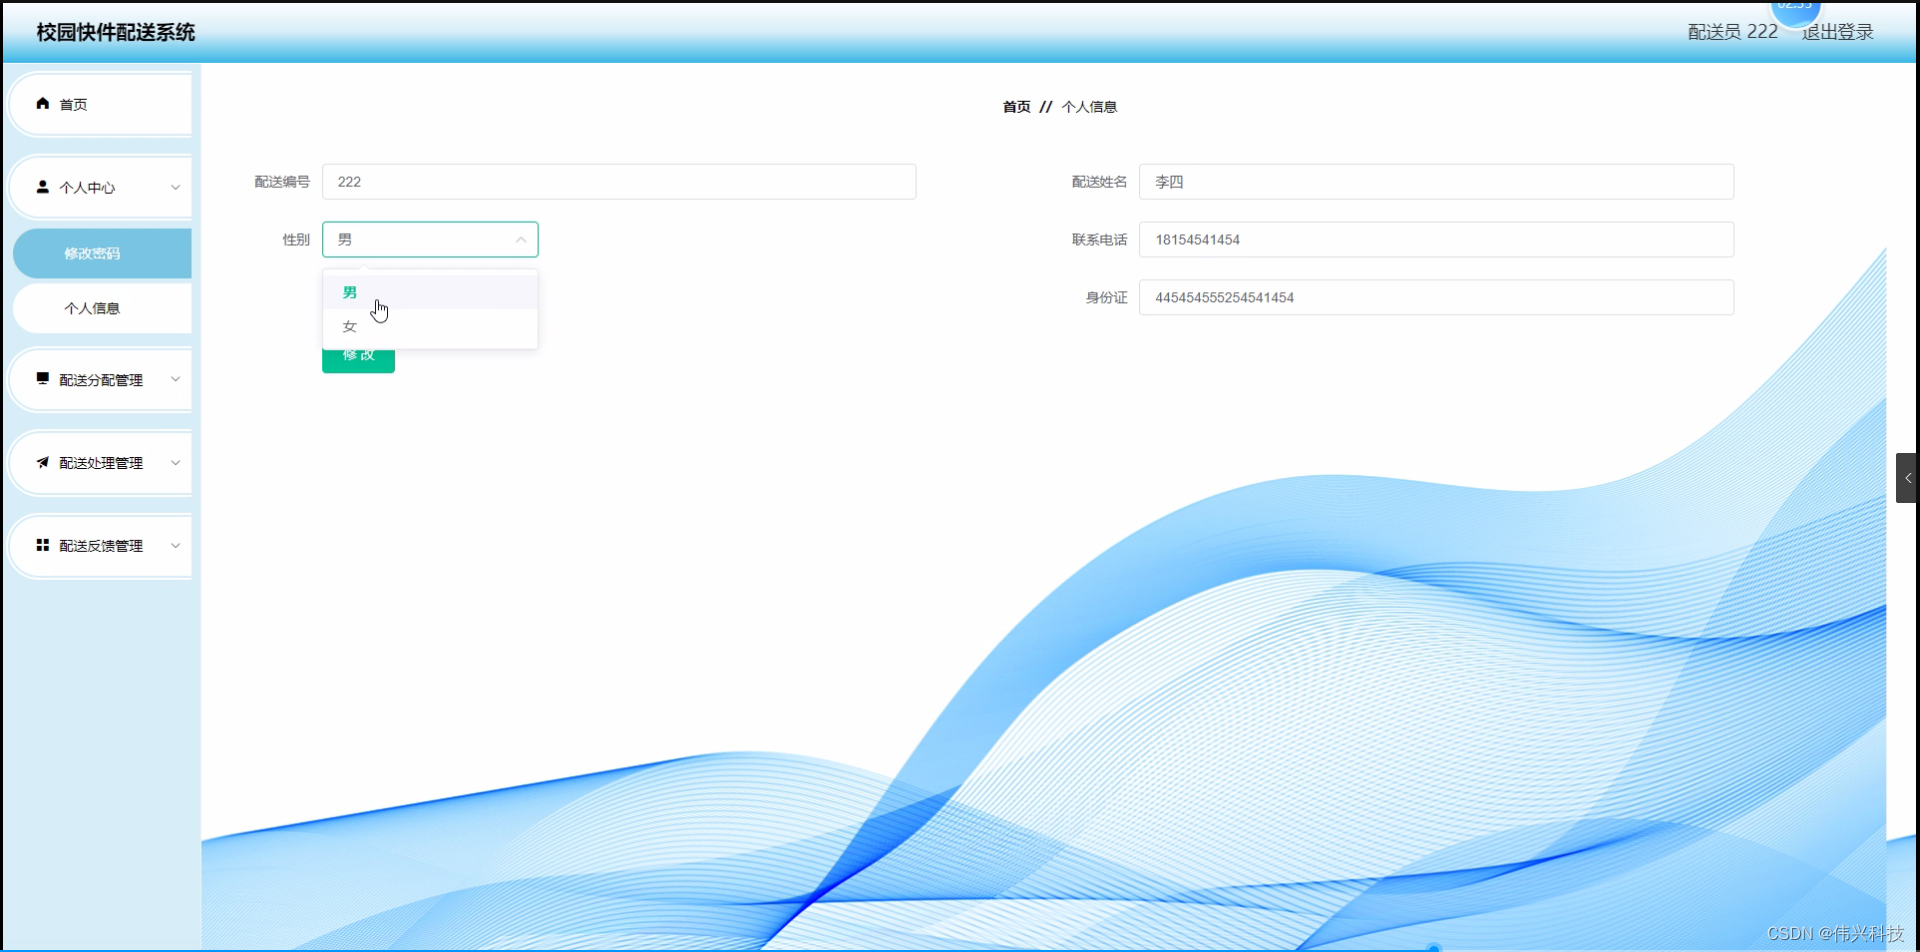Click the home icon beside 首页

pos(42,103)
